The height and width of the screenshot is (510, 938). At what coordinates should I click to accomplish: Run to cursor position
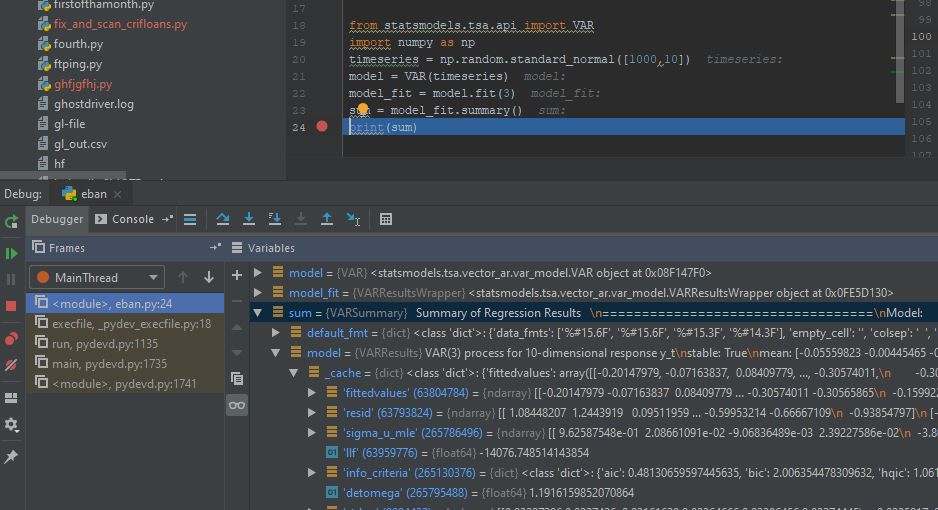[x=353, y=219]
